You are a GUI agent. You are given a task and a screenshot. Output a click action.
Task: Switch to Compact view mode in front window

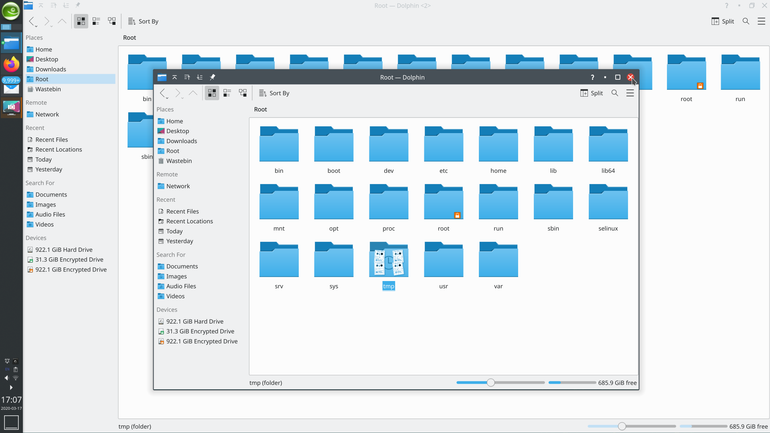tap(227, 93)
